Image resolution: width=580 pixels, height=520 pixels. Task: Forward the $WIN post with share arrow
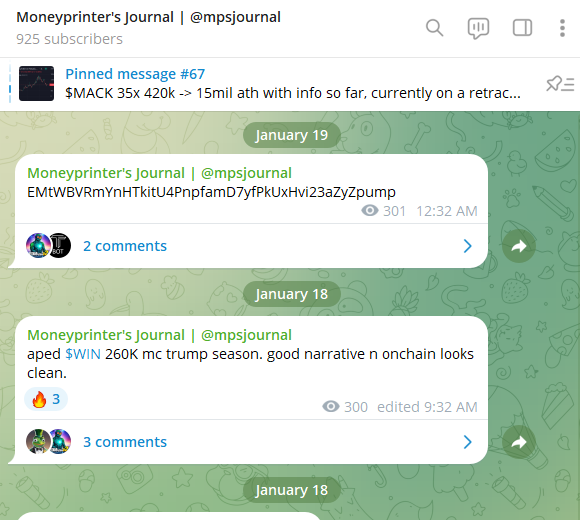(519, 442)
